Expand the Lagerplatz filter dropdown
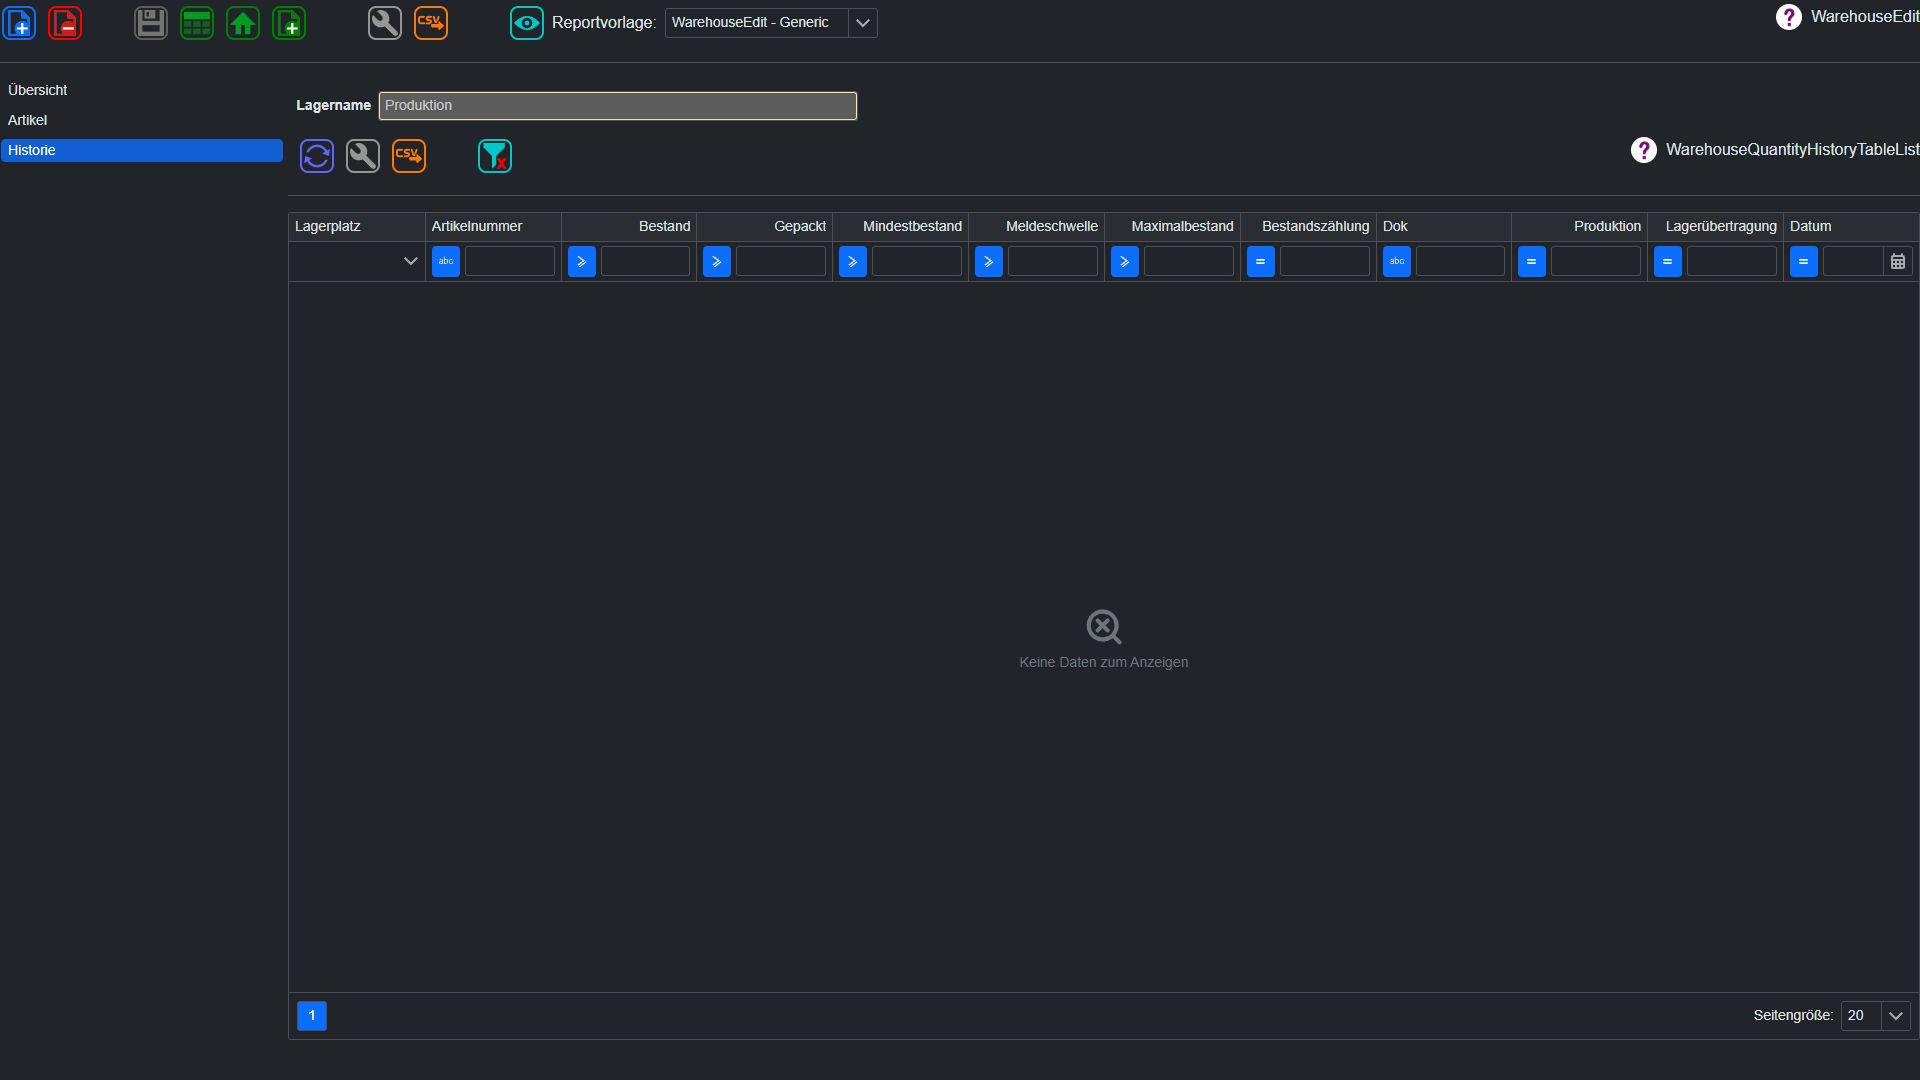This screenshot has width=1920, height=1080. tap(410, 262)
